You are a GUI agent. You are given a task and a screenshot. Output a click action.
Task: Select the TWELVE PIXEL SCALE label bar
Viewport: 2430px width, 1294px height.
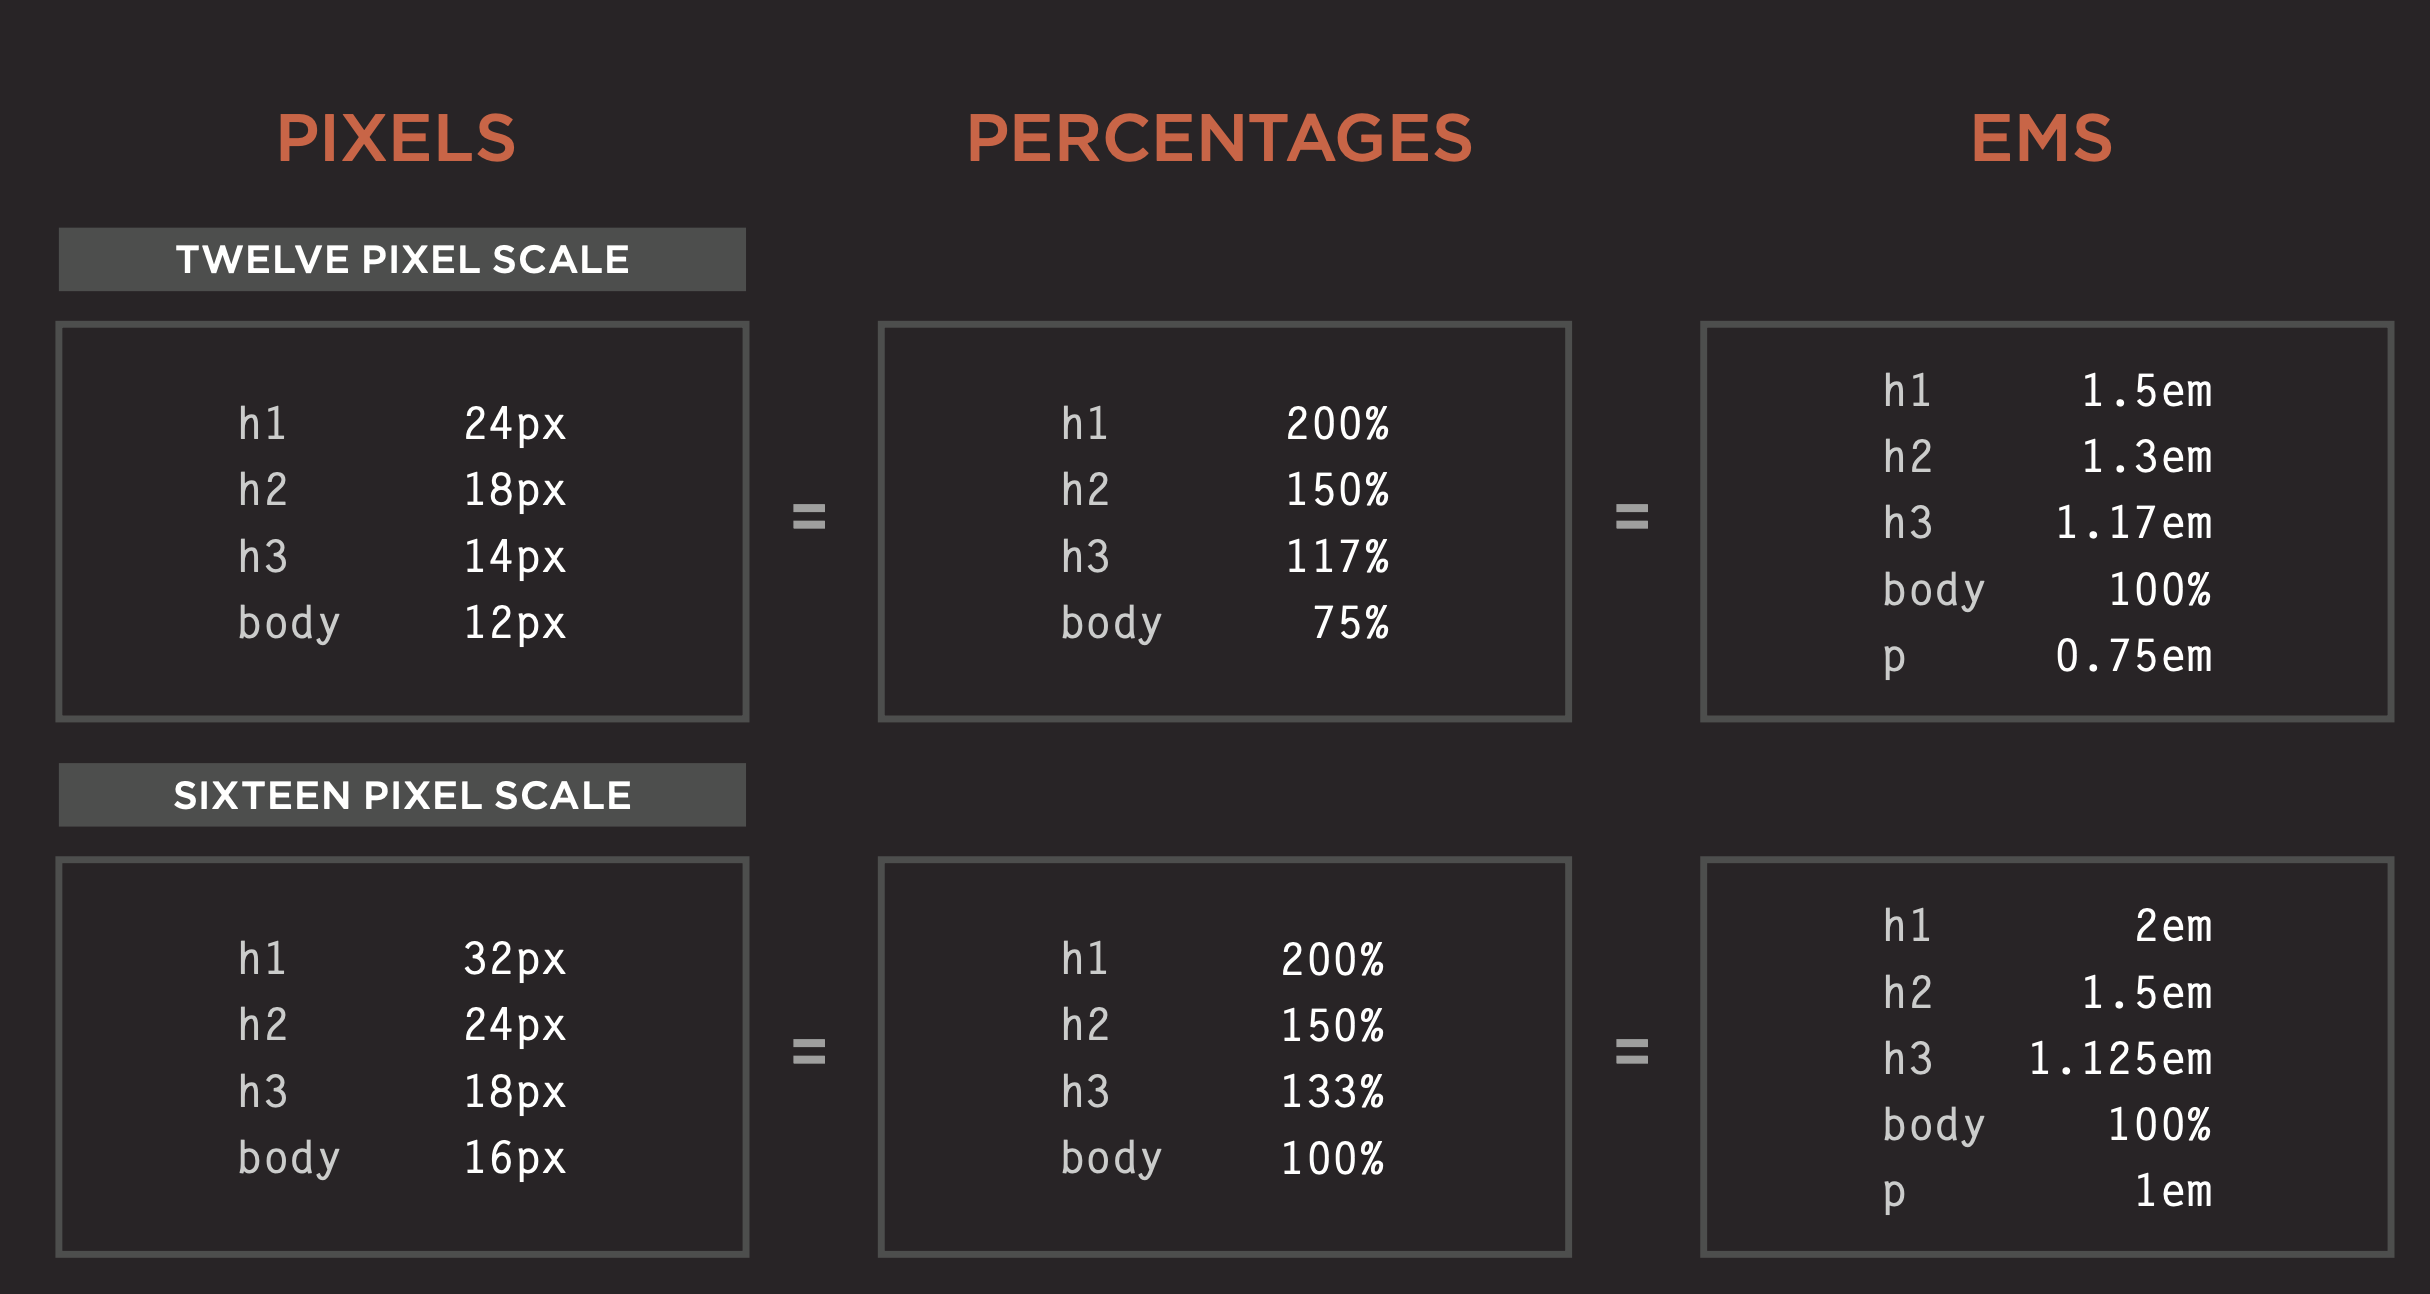tap(402, 260)
